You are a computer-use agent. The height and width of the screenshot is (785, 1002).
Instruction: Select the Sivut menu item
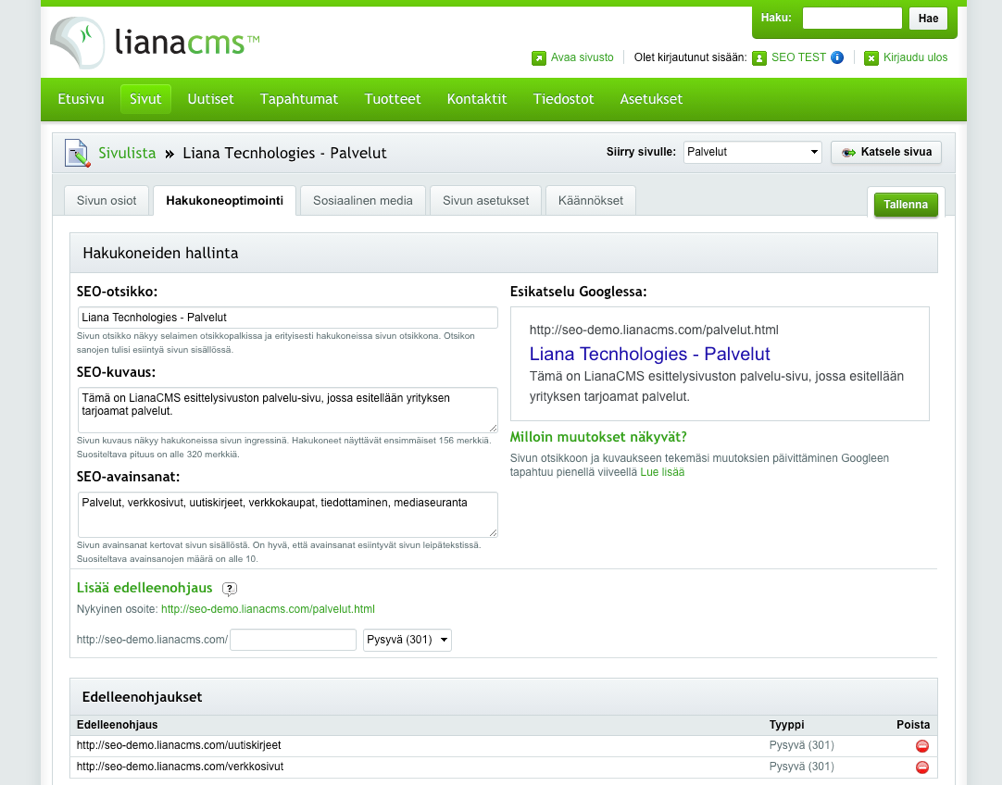pos(146,99)
